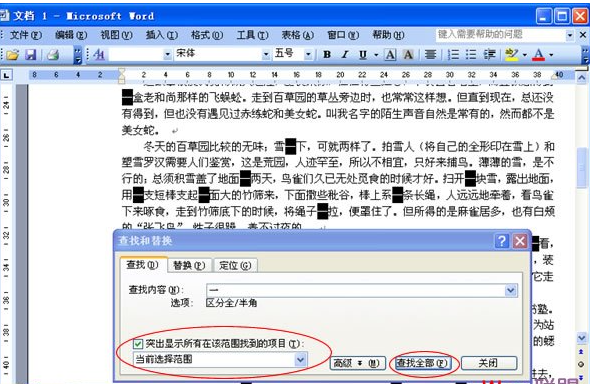Viewport: 590px width, 384px height.
Task: Open the Table menu
Action: coord(298,35)
